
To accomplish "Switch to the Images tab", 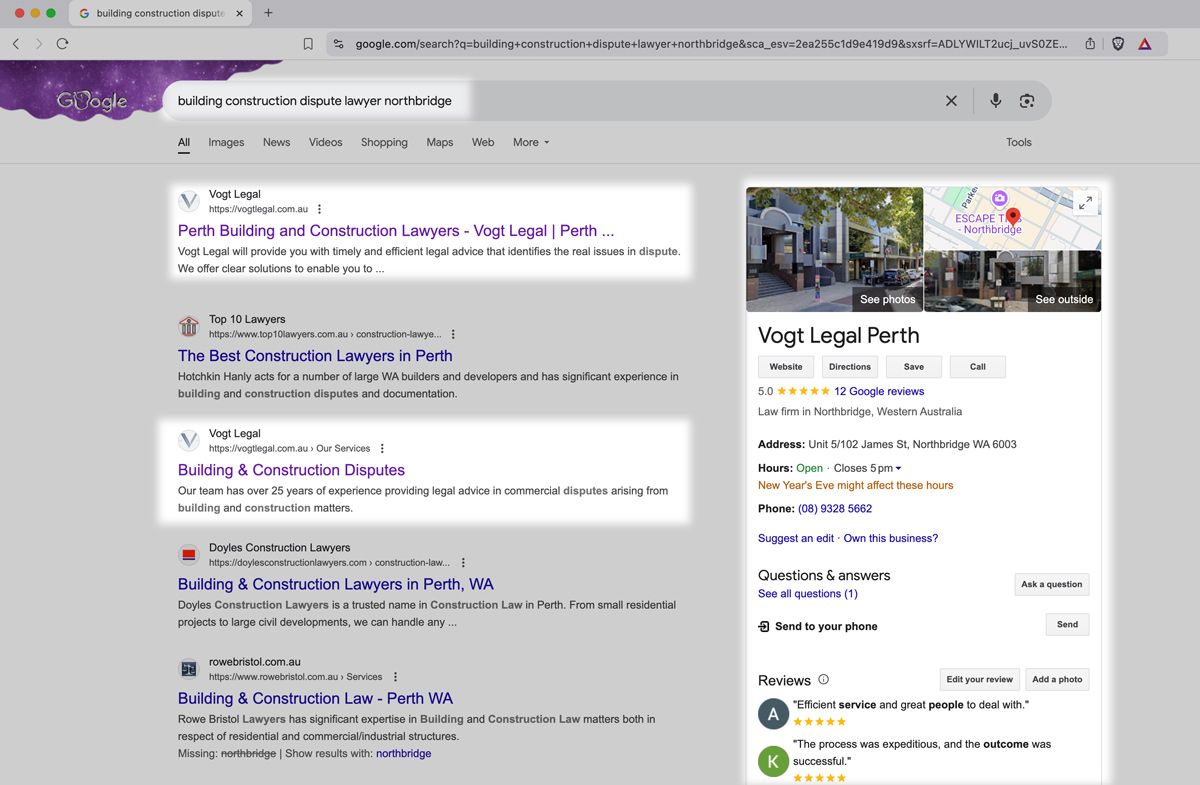I will pyautogui.click(x=226, y=142).
